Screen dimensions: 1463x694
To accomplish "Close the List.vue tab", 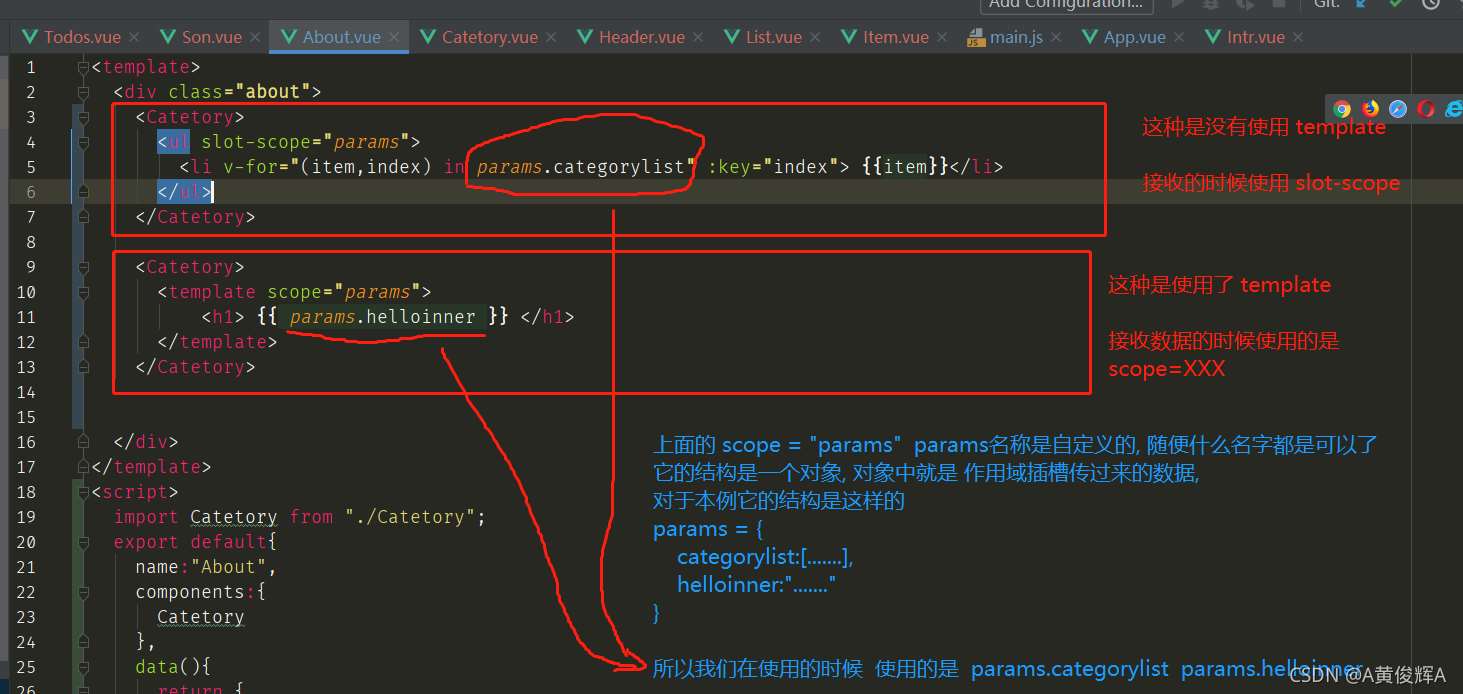I will [x=815, y=37].
